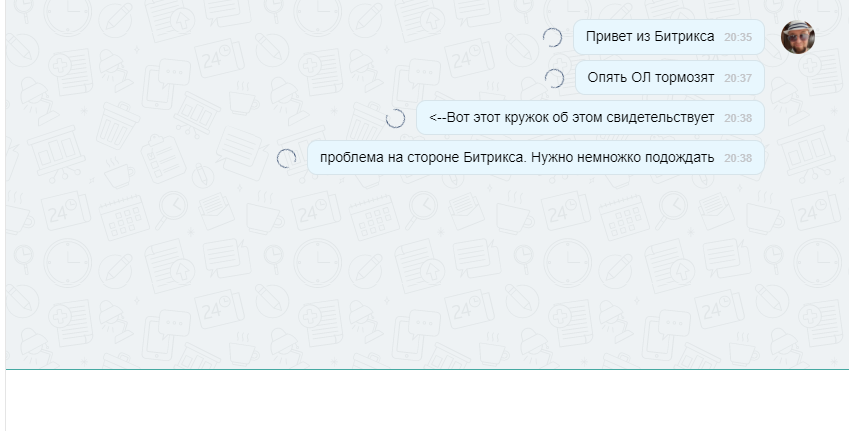This screenshot has width=849, height=431.
Task: Select the message starting with 'проблема на стороне'
Action: coord(535,158)
